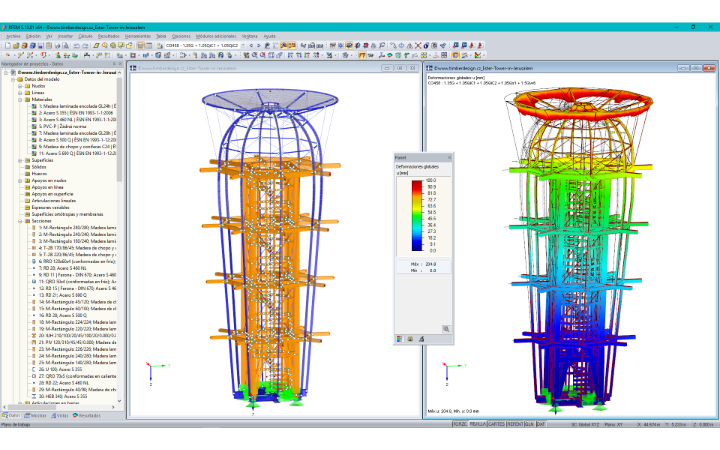Click the Undo arrow icon
Image resolution: width=720 pixels, height=450 pixels.
coord(76,45)
